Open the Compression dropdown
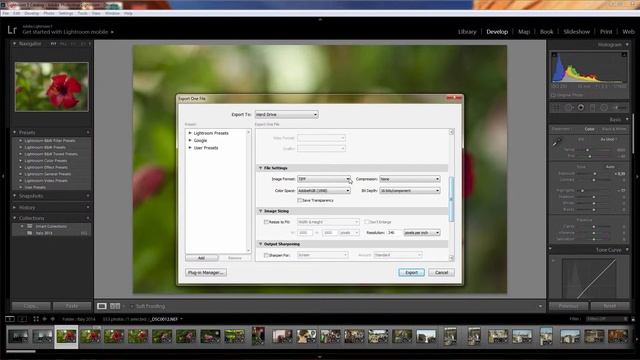640x360 pixels. point(410,179)
